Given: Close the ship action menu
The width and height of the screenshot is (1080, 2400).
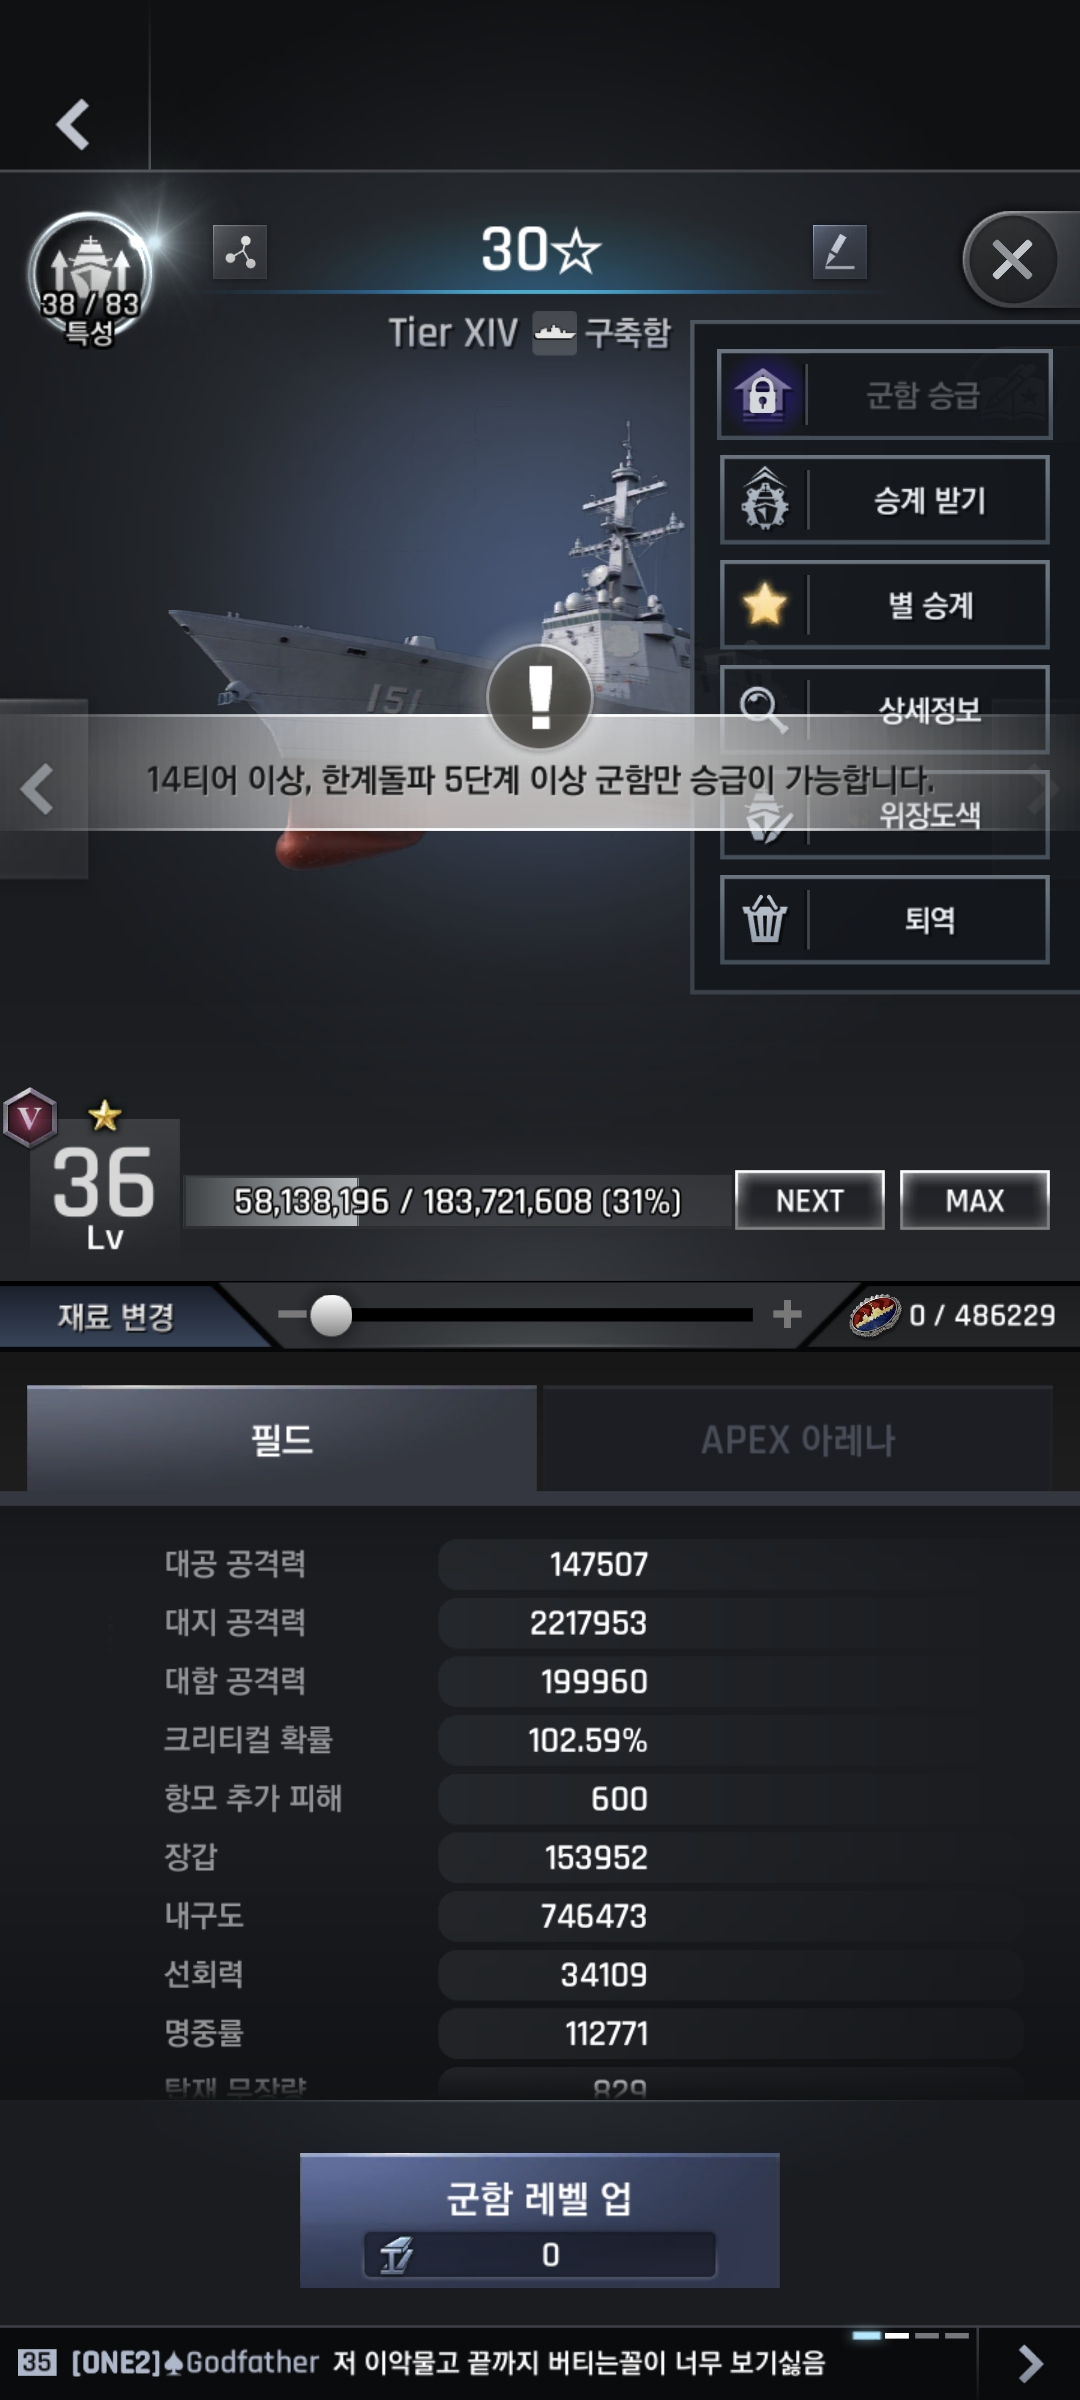Looking at the screenshot, I should (x=1012, y=260).
